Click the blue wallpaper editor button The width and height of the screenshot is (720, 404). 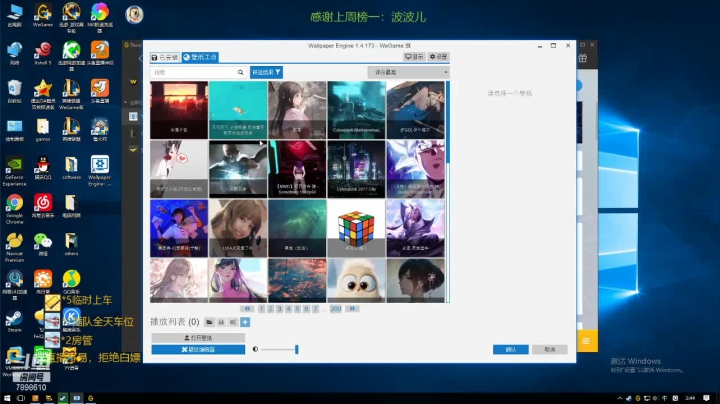click(x=198, y=350)
